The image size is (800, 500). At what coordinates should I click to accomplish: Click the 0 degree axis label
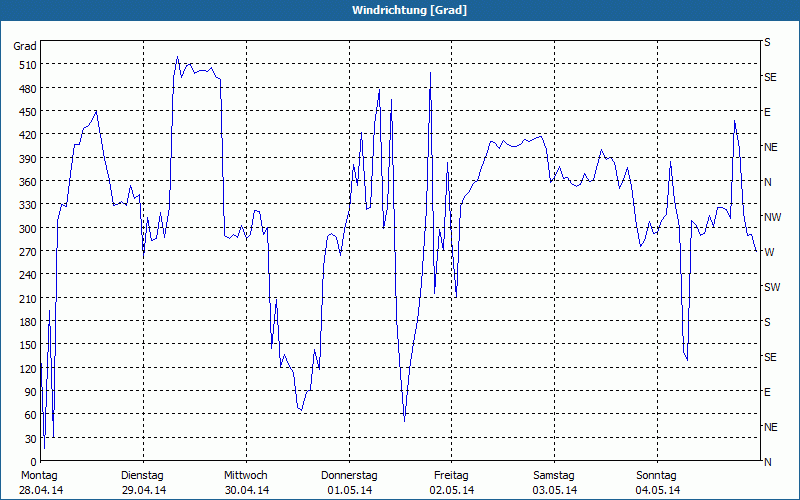[34, 462]
